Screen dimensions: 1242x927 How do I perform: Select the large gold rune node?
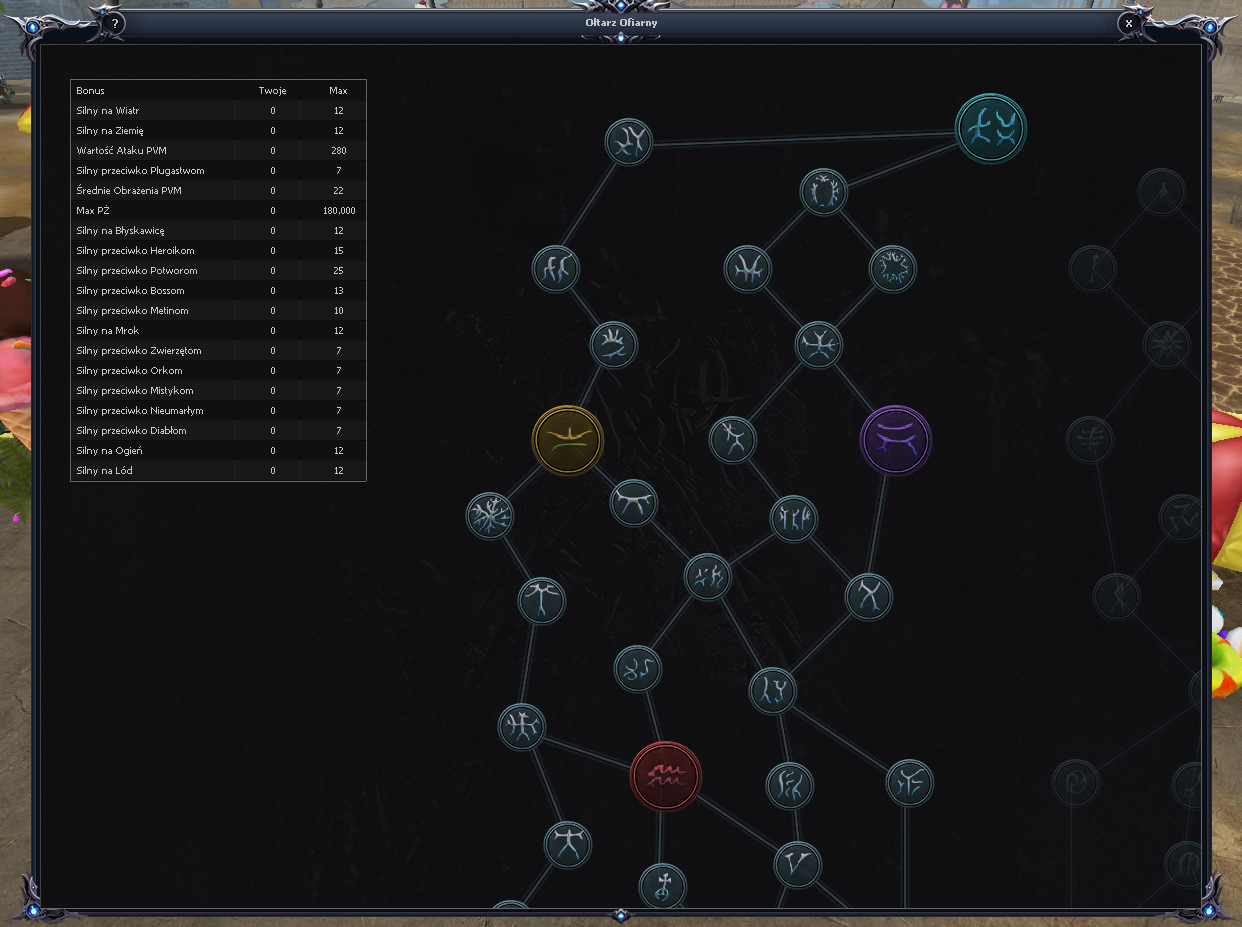point(568,440)
